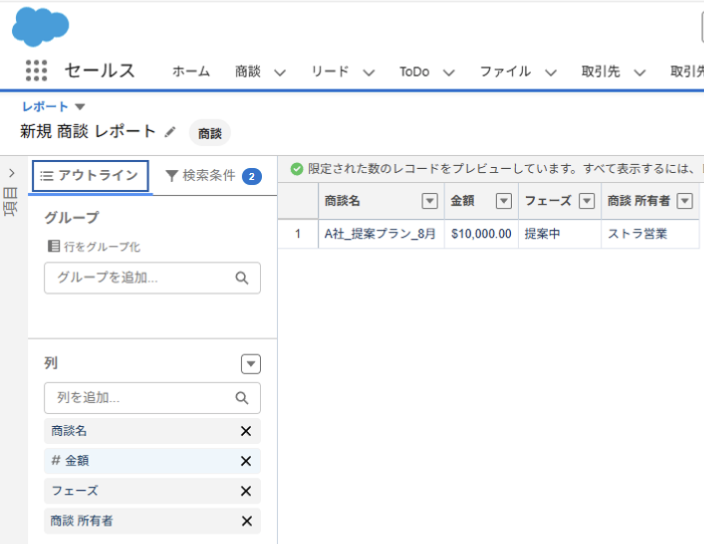This screenshot has width=704, height=544.
Task: Open ファイル nav menu chevron
Action: pos(550,73)
